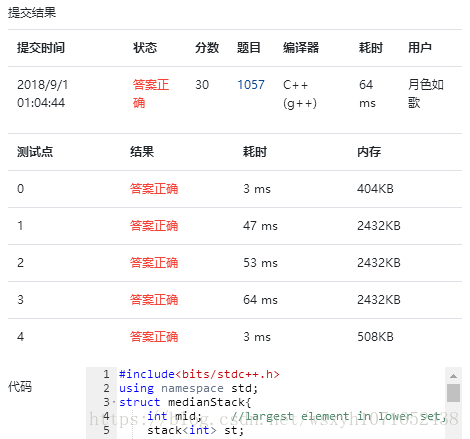Image resolution: width=470 pixels, height=439 pixels.
Task: Click the submission status '答案正确' in top row
Action: 151,94
